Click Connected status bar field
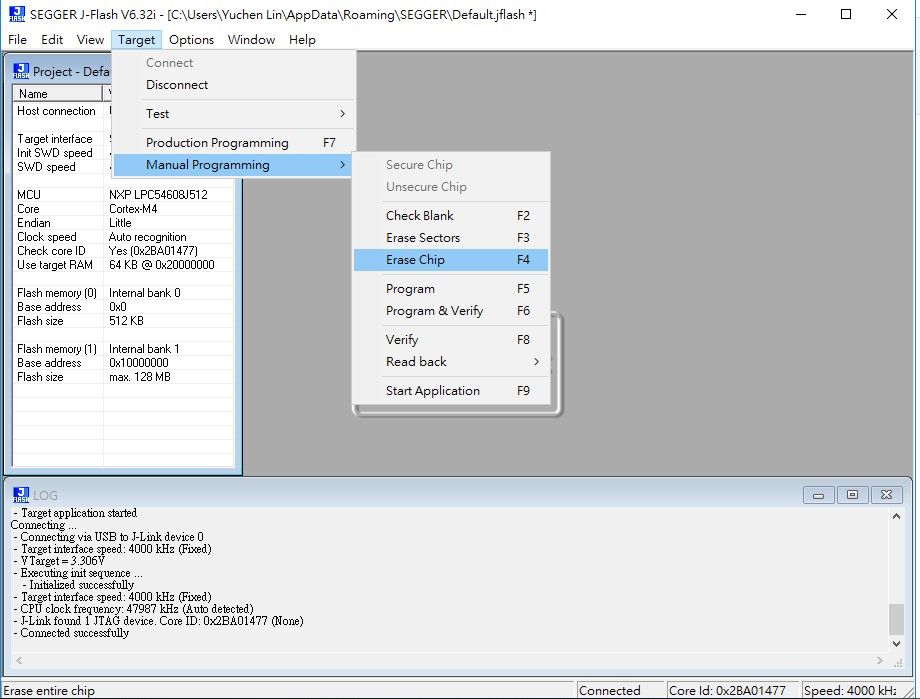Screen dimensions: 920x699 620,690
